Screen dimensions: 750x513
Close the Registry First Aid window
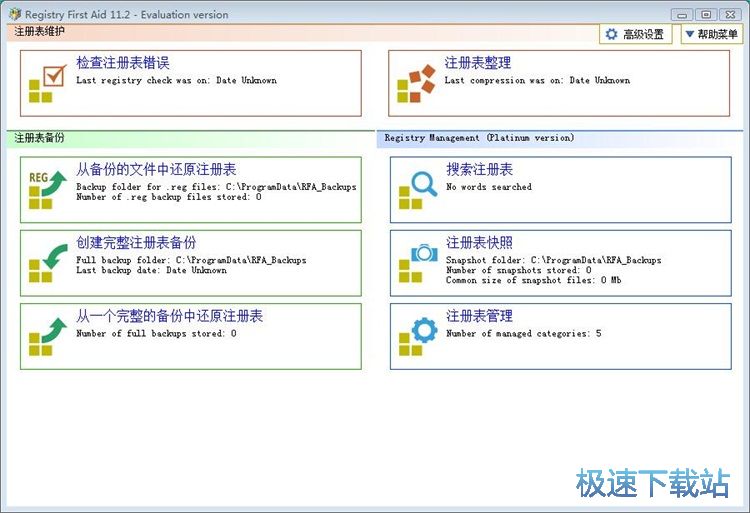(x=730, y=15)
